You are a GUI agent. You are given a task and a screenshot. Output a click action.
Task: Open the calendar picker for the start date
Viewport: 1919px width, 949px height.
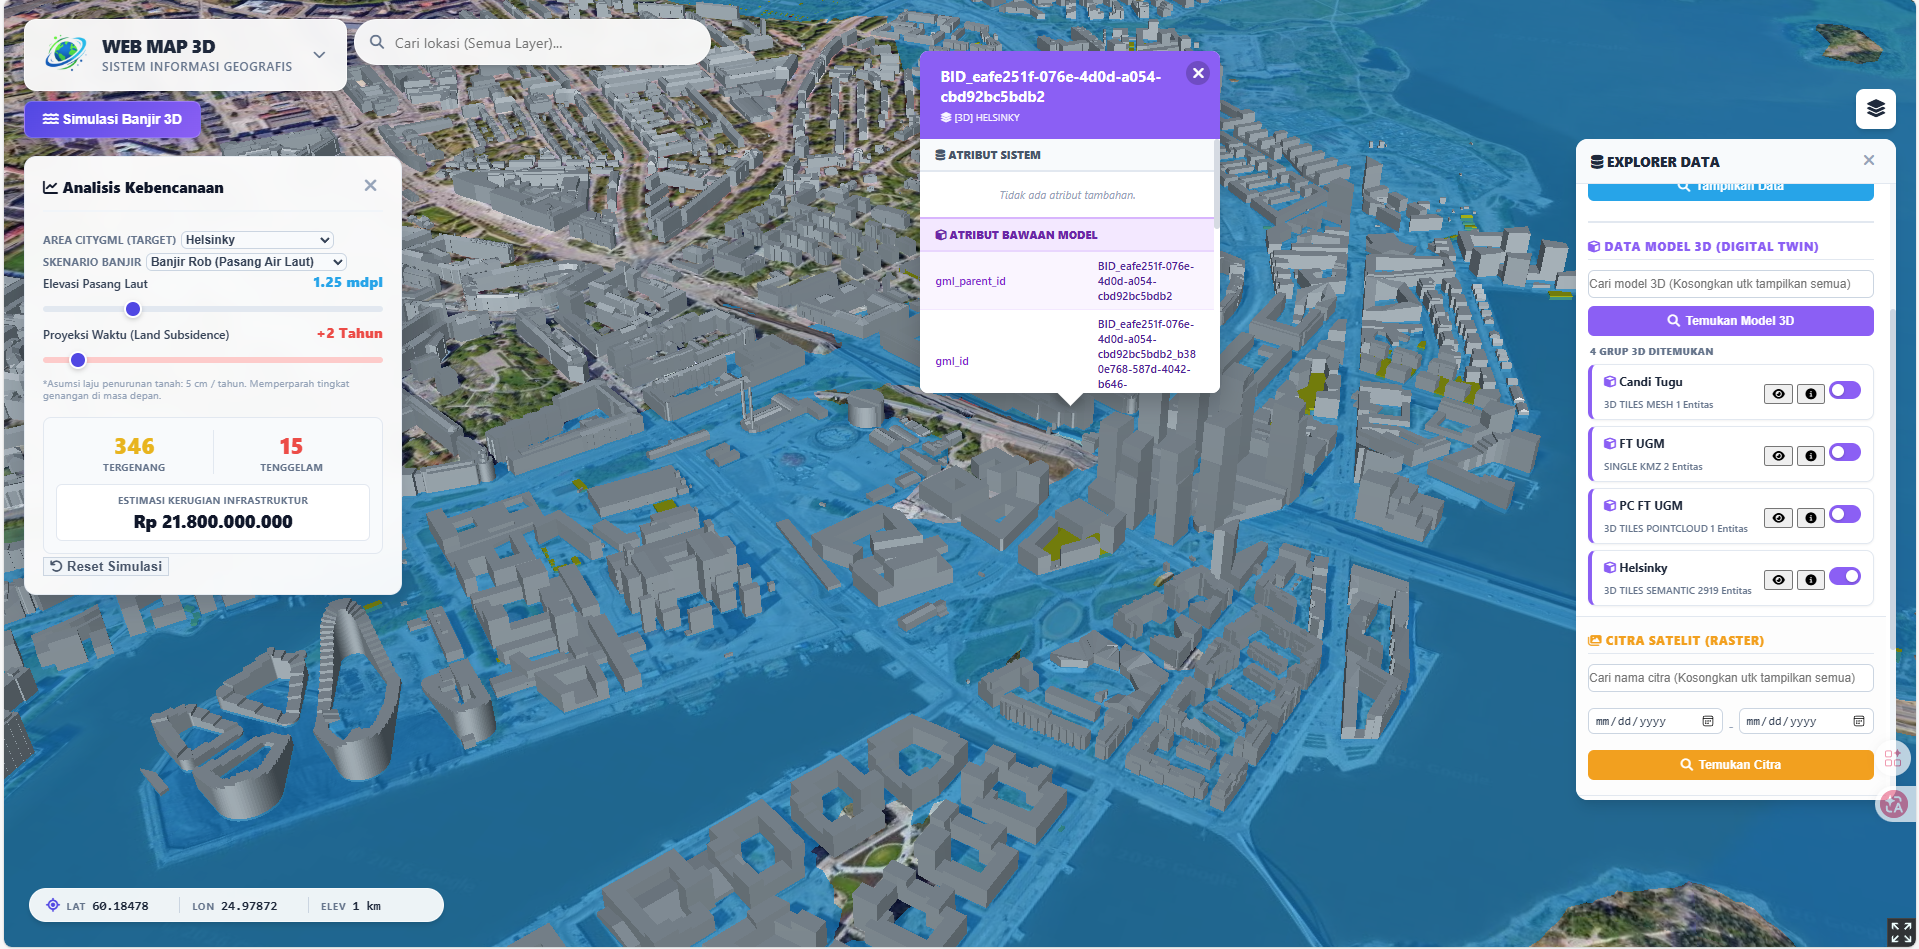pyautogui.click(x=1707, y=720)
